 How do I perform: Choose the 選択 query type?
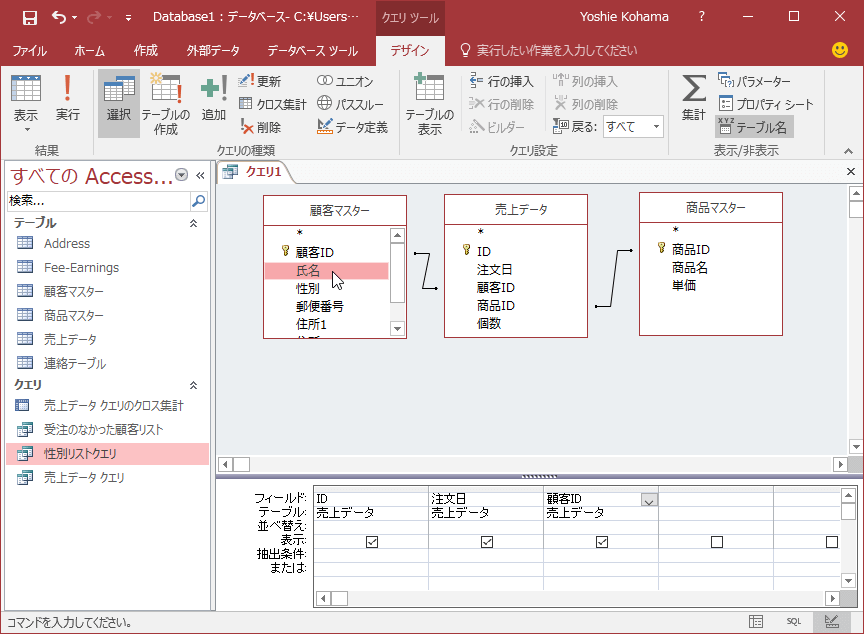[x=119, y=104]
